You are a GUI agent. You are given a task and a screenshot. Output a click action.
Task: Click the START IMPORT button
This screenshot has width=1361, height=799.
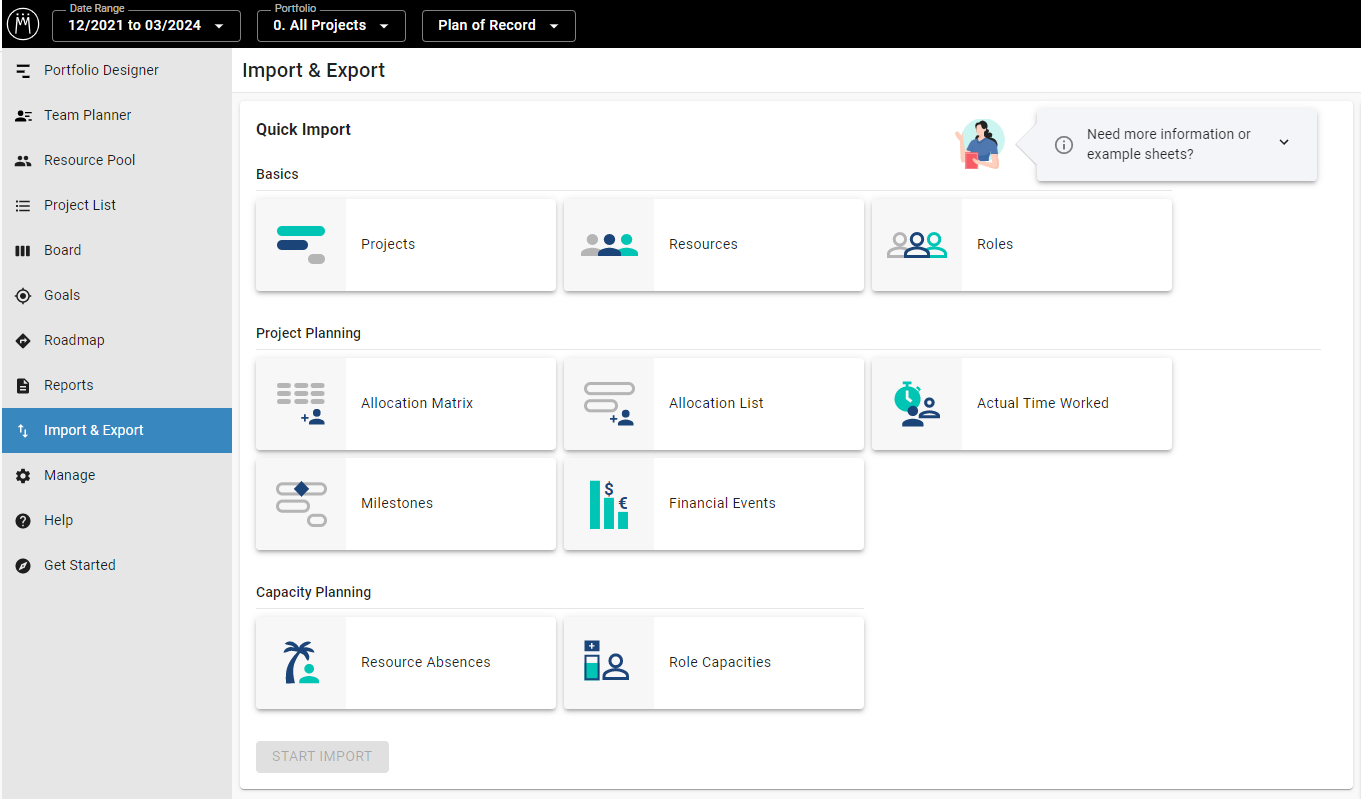pos(322,757)
